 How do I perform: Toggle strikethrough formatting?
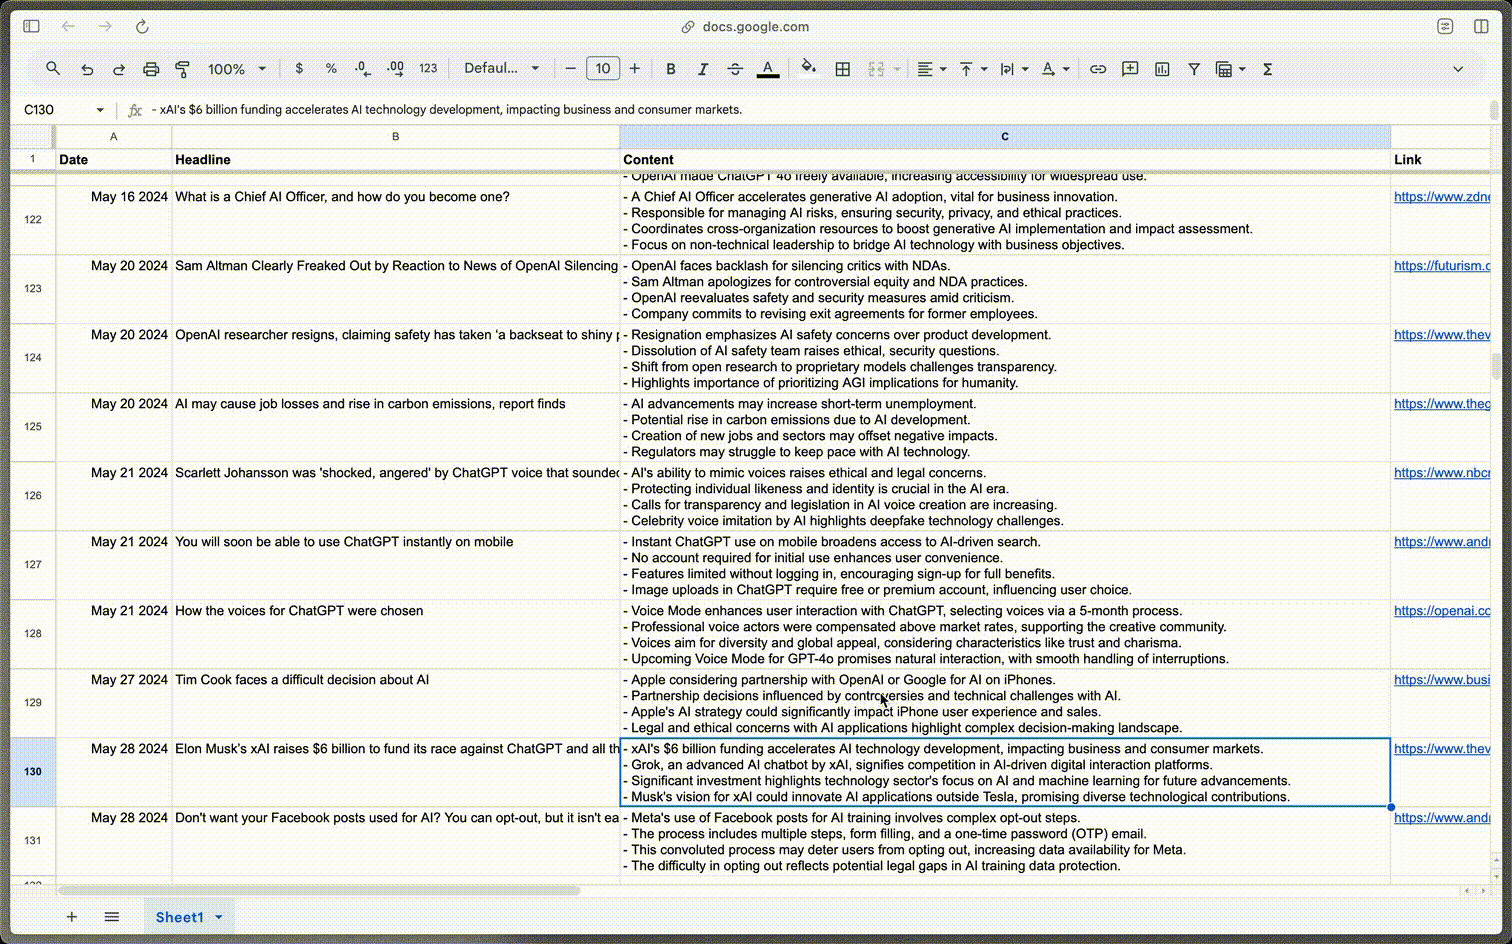point(735,69)
